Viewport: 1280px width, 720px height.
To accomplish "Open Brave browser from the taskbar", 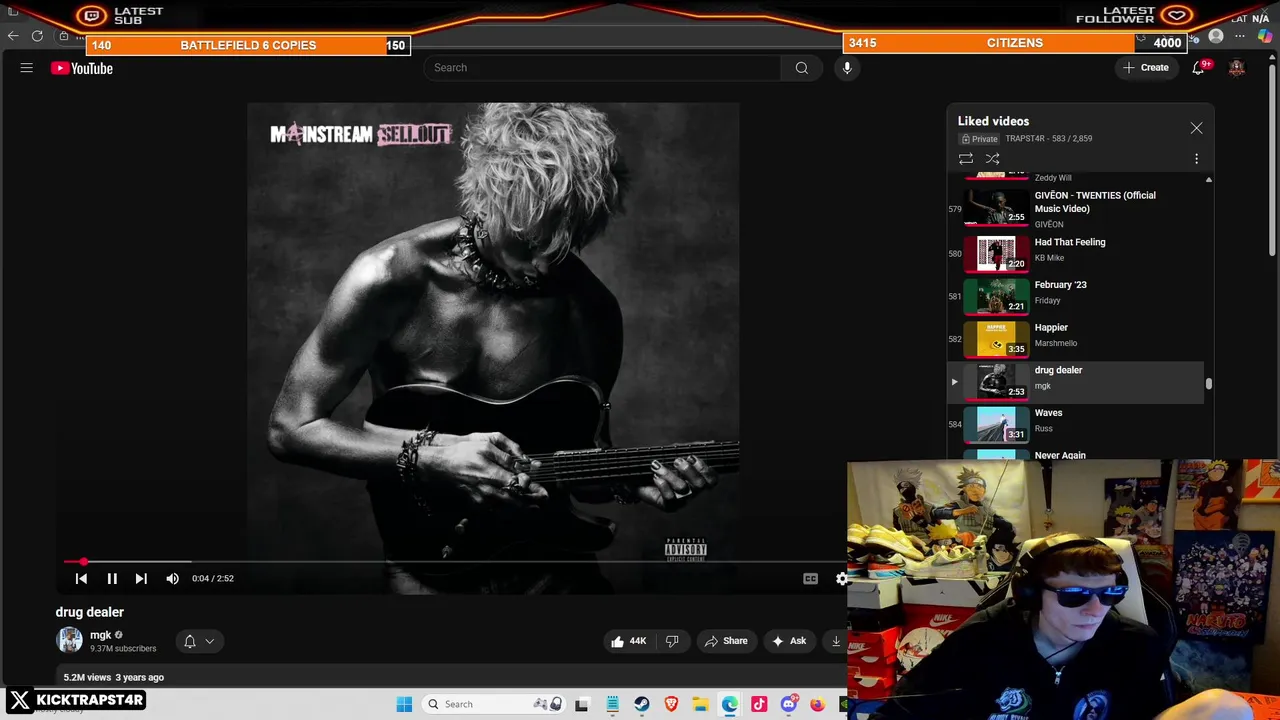I will [x=671, y=704].
